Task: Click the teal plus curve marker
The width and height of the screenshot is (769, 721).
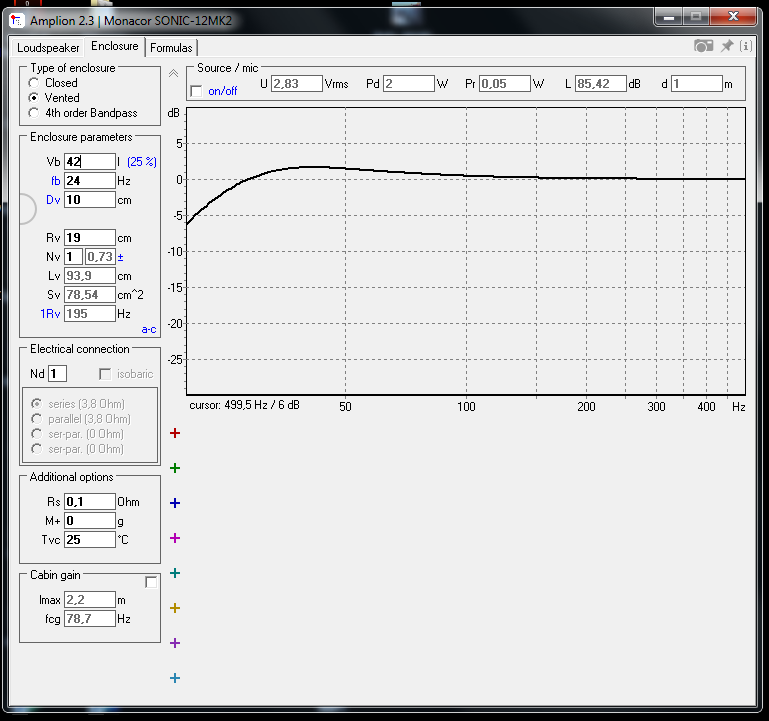Action: [x=175, y=573]
